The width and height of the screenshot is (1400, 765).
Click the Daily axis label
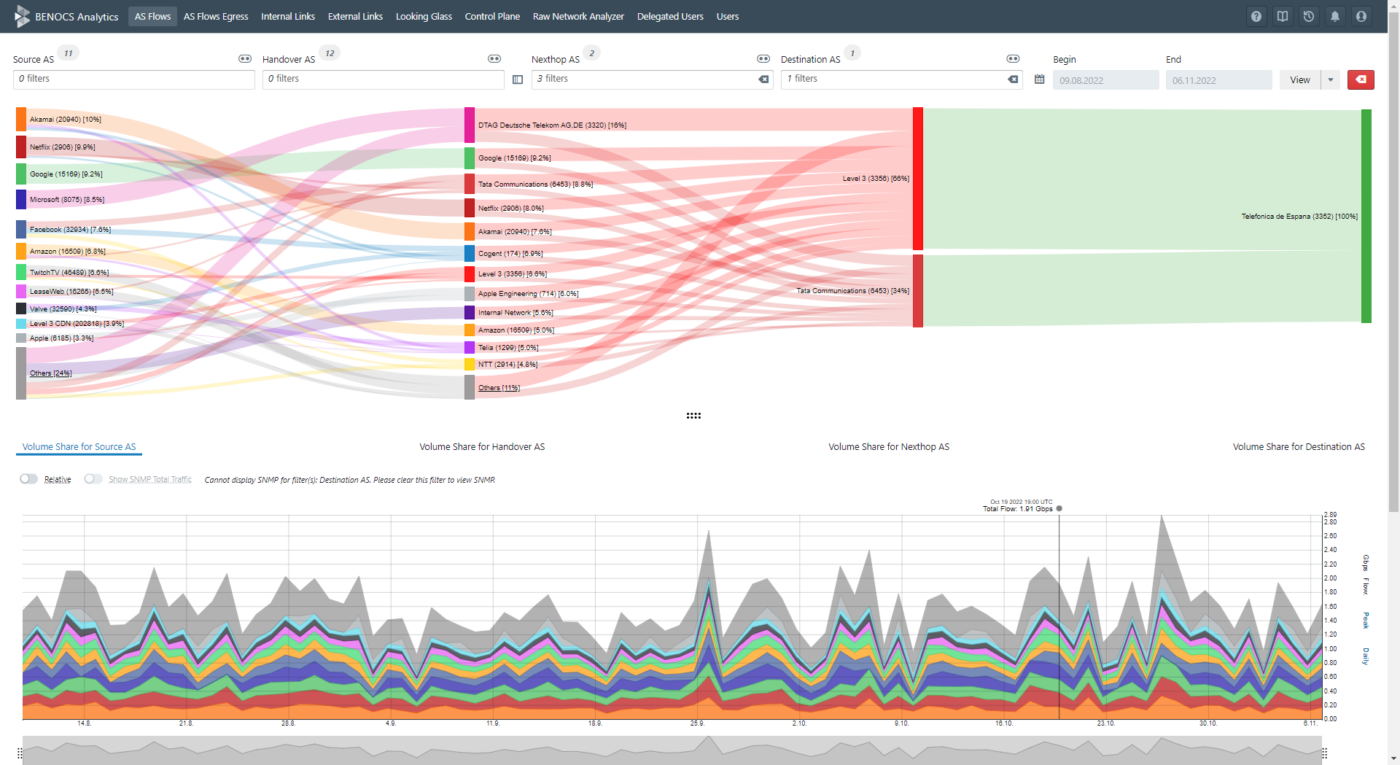click(1366, 656)
